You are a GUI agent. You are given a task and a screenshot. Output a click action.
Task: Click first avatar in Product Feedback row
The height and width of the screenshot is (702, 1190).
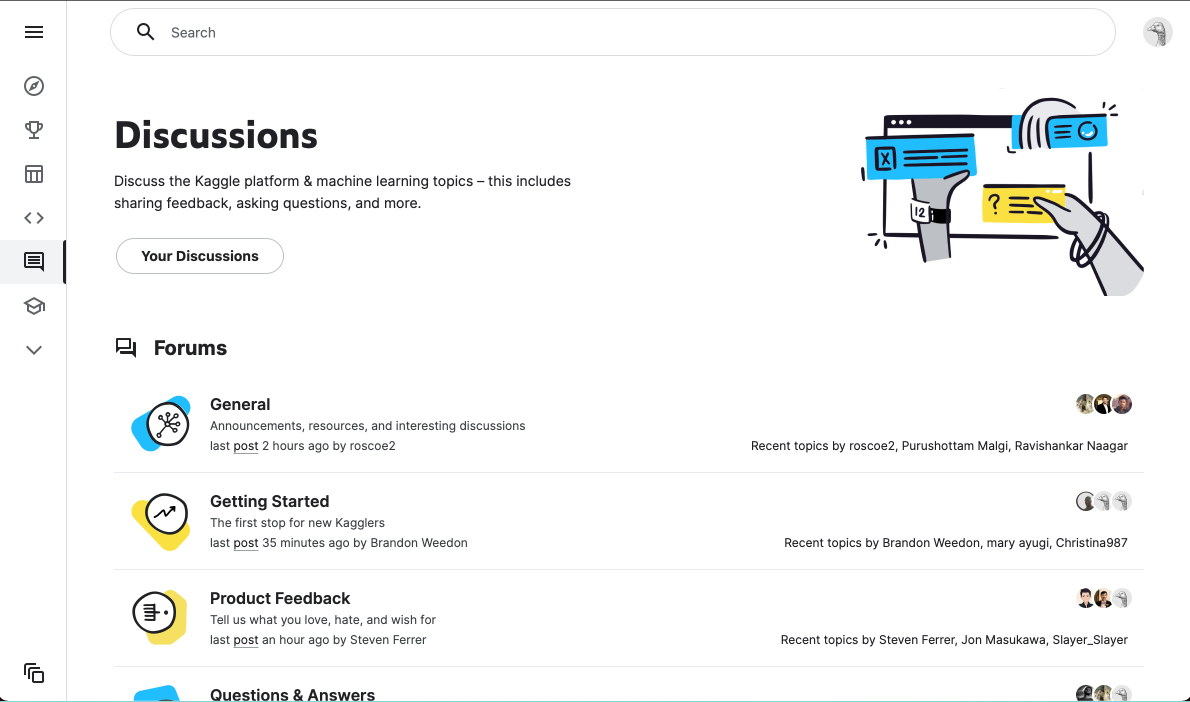(1085, 598)
